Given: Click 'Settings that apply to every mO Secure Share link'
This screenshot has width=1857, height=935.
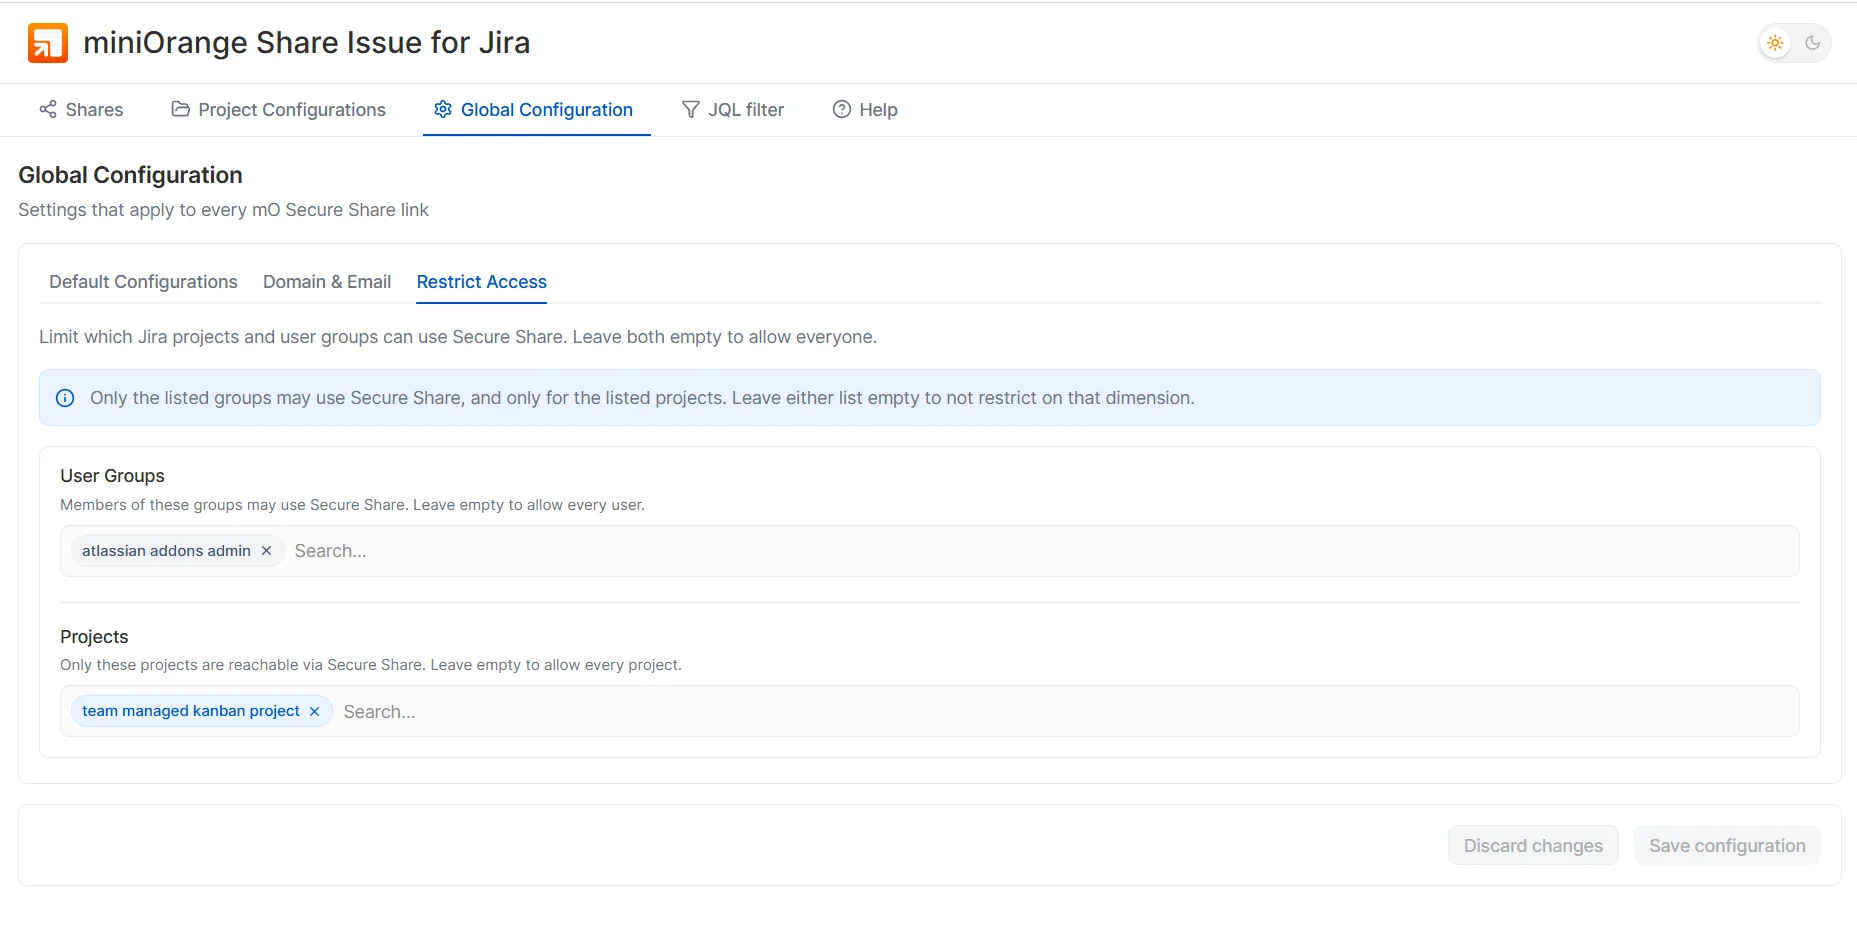Looking at the screenshot, I should pyautogui.click(x=223, y=210).
